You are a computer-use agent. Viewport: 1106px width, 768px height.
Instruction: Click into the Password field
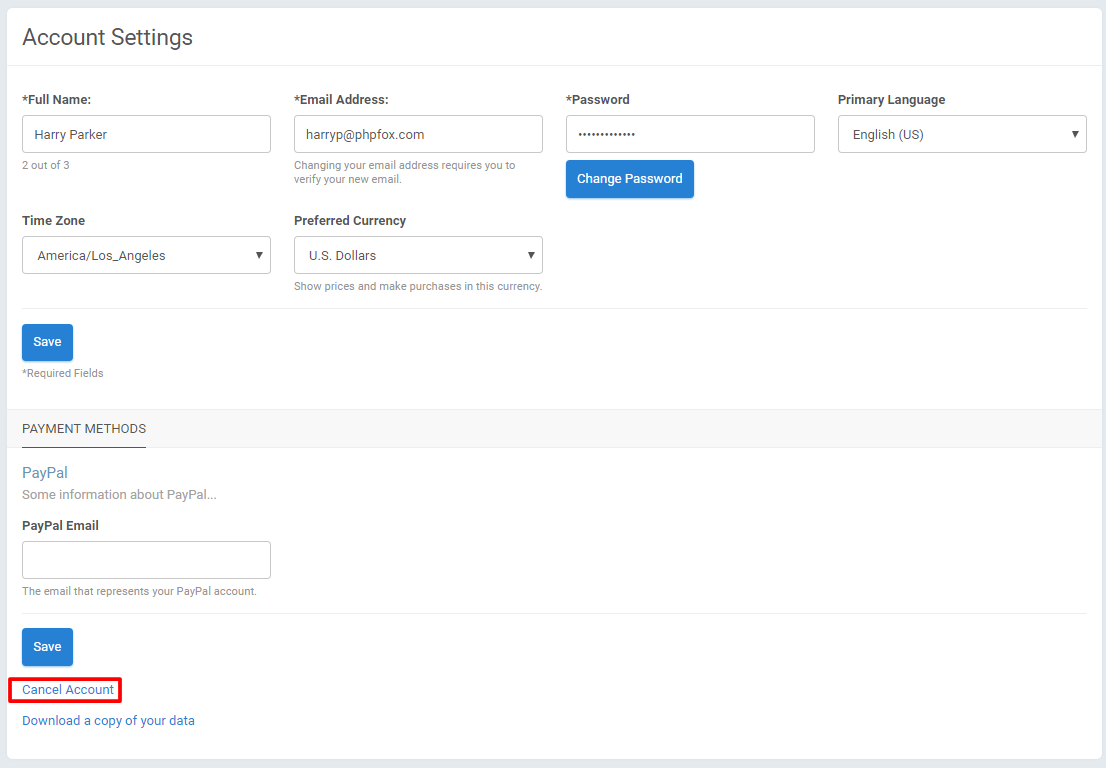tap(690, 134)
